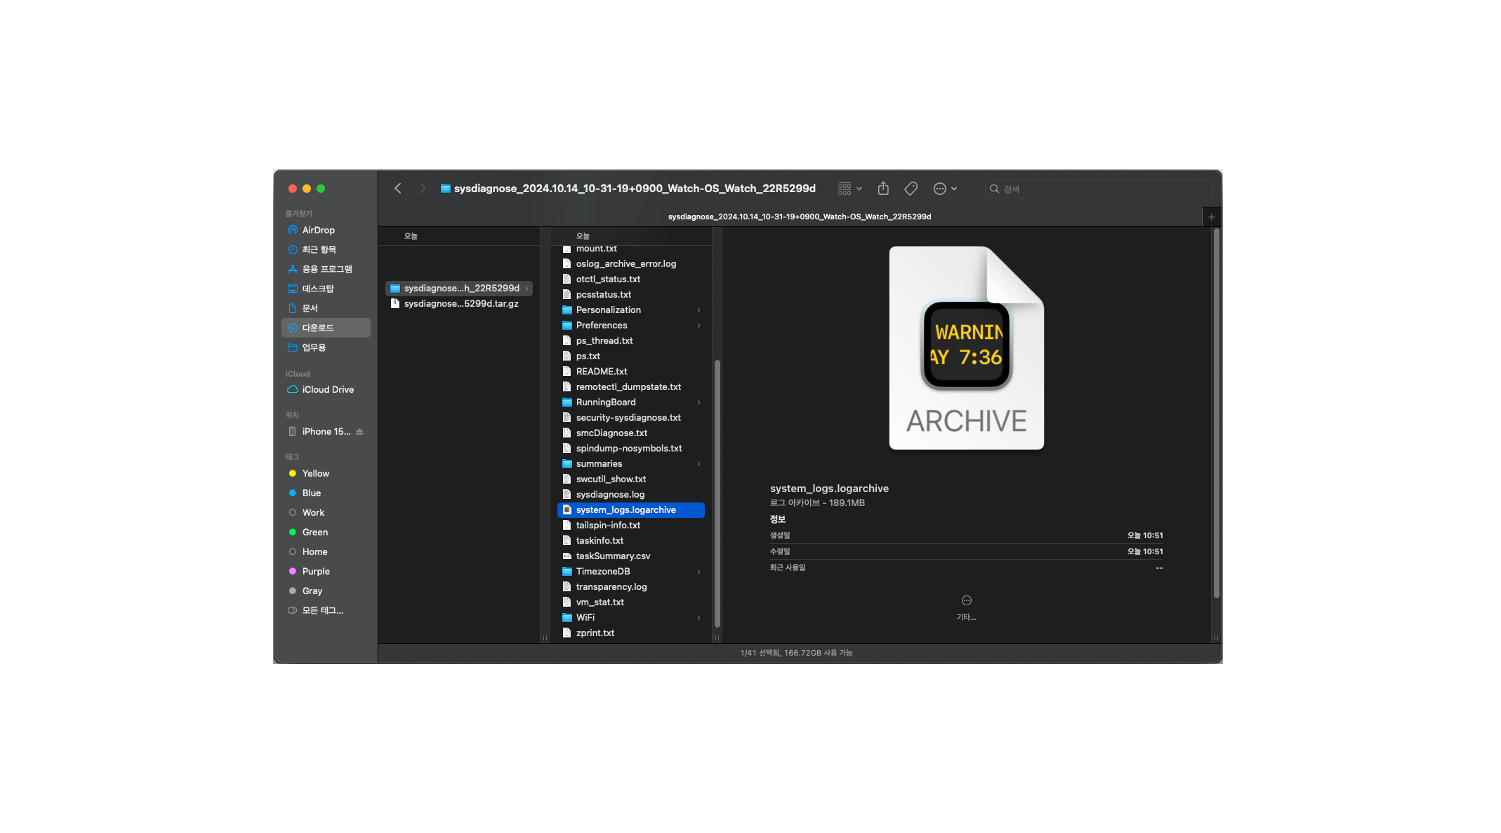Open 응용 프로그램 in the sidebar
Screen dimensions: 1501x833
point(326,269)
